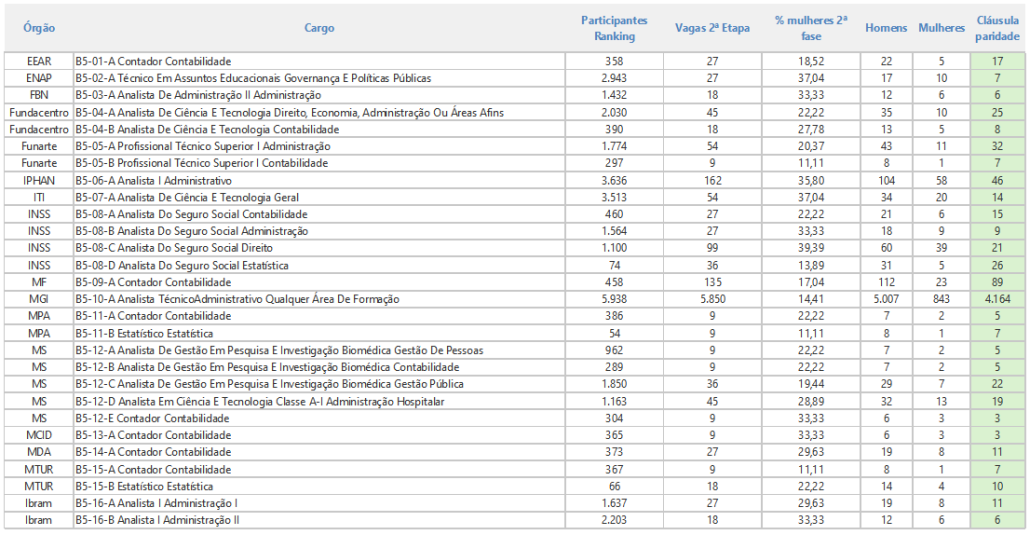Click the 5.007 Homens value cell
The height and width of the screenshot is (535, 1030).
pyautogui.click(x=886, y=300)
